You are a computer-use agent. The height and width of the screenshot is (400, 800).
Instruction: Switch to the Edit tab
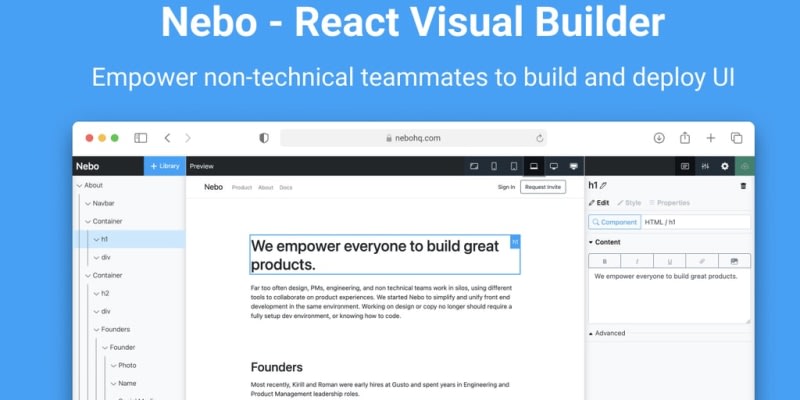pyautogui.click(x=599, y=203)
